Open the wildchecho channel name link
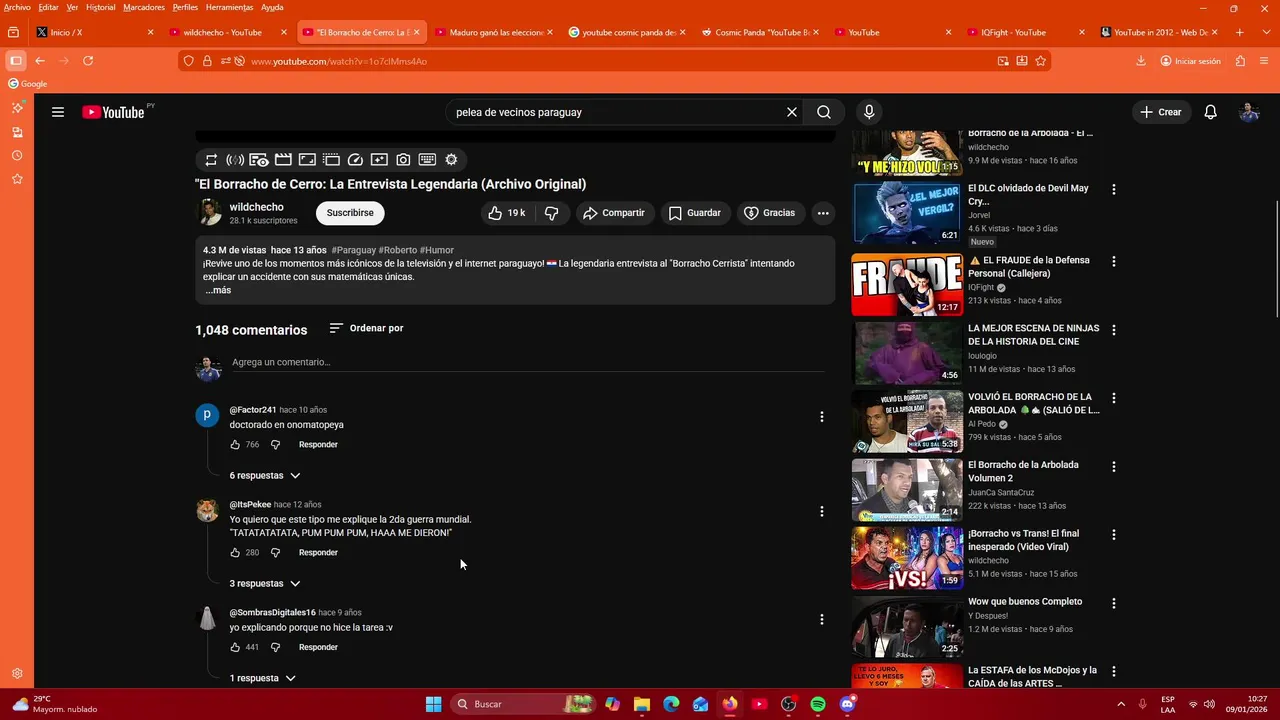The image size is (1280, 720). (x=256, y=207)
